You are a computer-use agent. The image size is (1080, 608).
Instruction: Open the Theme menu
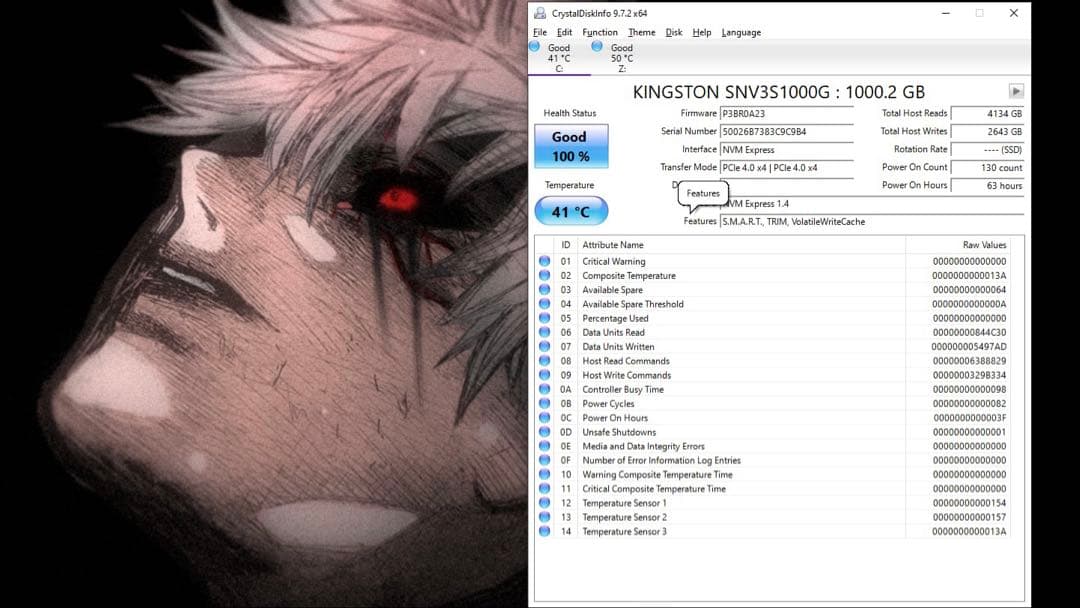click(641, 32)
